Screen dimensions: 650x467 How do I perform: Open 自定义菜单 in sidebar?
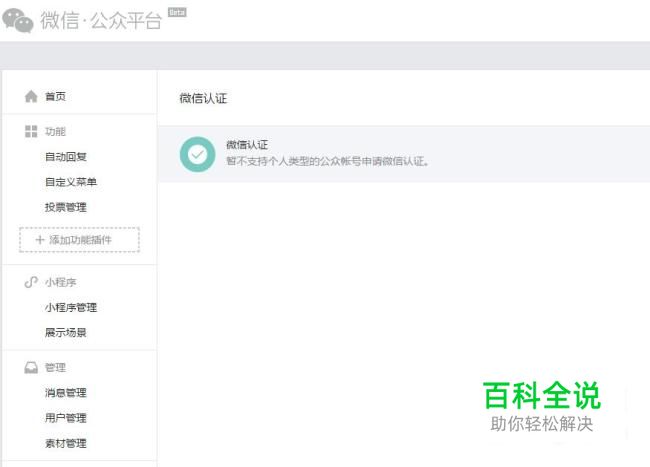tap(71, 182)
